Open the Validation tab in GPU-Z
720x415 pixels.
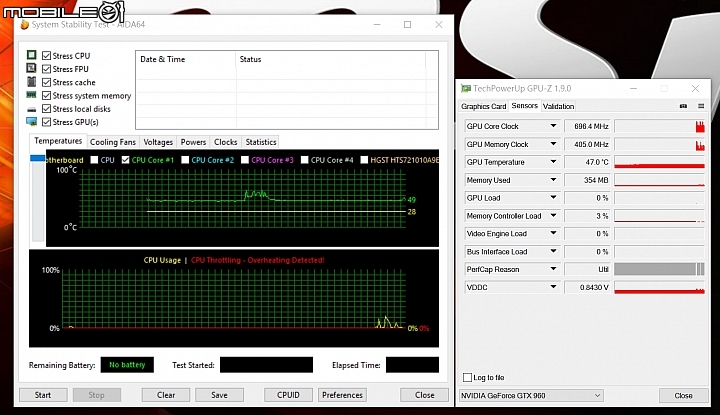click(x=558, y=106)
